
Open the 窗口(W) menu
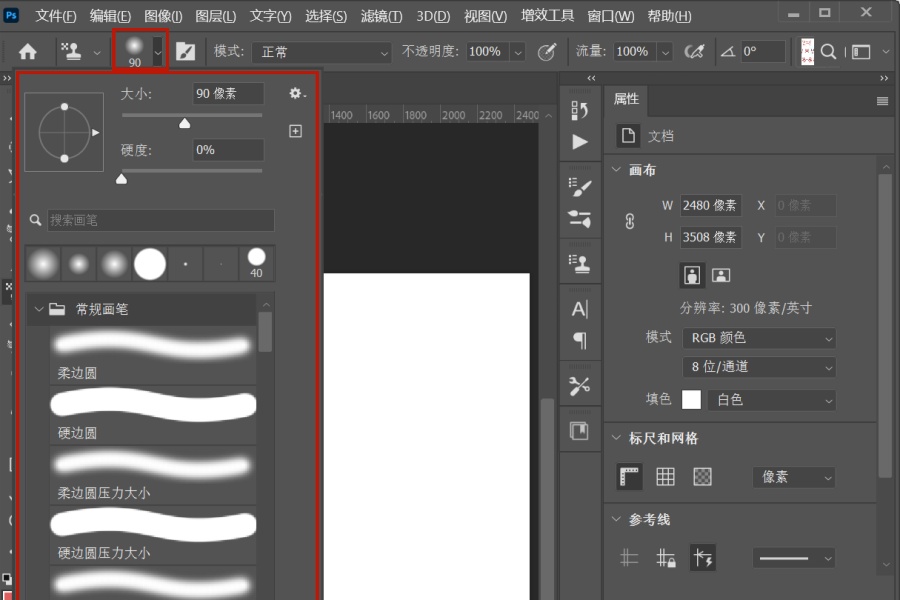[x=611, y=16]
